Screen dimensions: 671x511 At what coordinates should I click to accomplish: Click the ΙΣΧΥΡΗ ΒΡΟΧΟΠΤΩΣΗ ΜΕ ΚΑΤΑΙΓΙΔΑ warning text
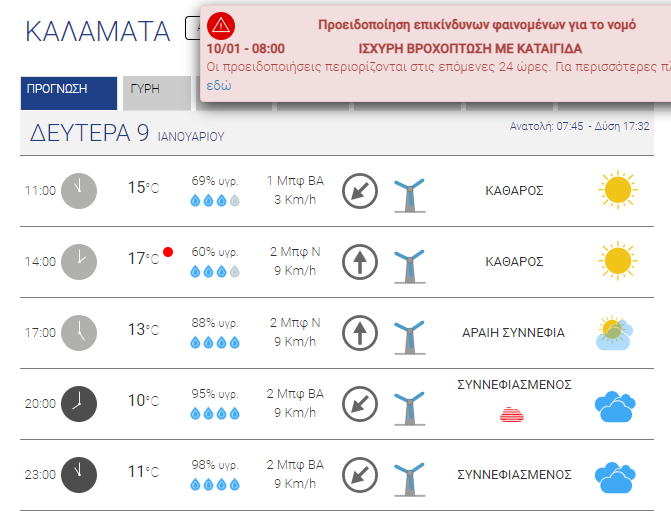point(470,49)
